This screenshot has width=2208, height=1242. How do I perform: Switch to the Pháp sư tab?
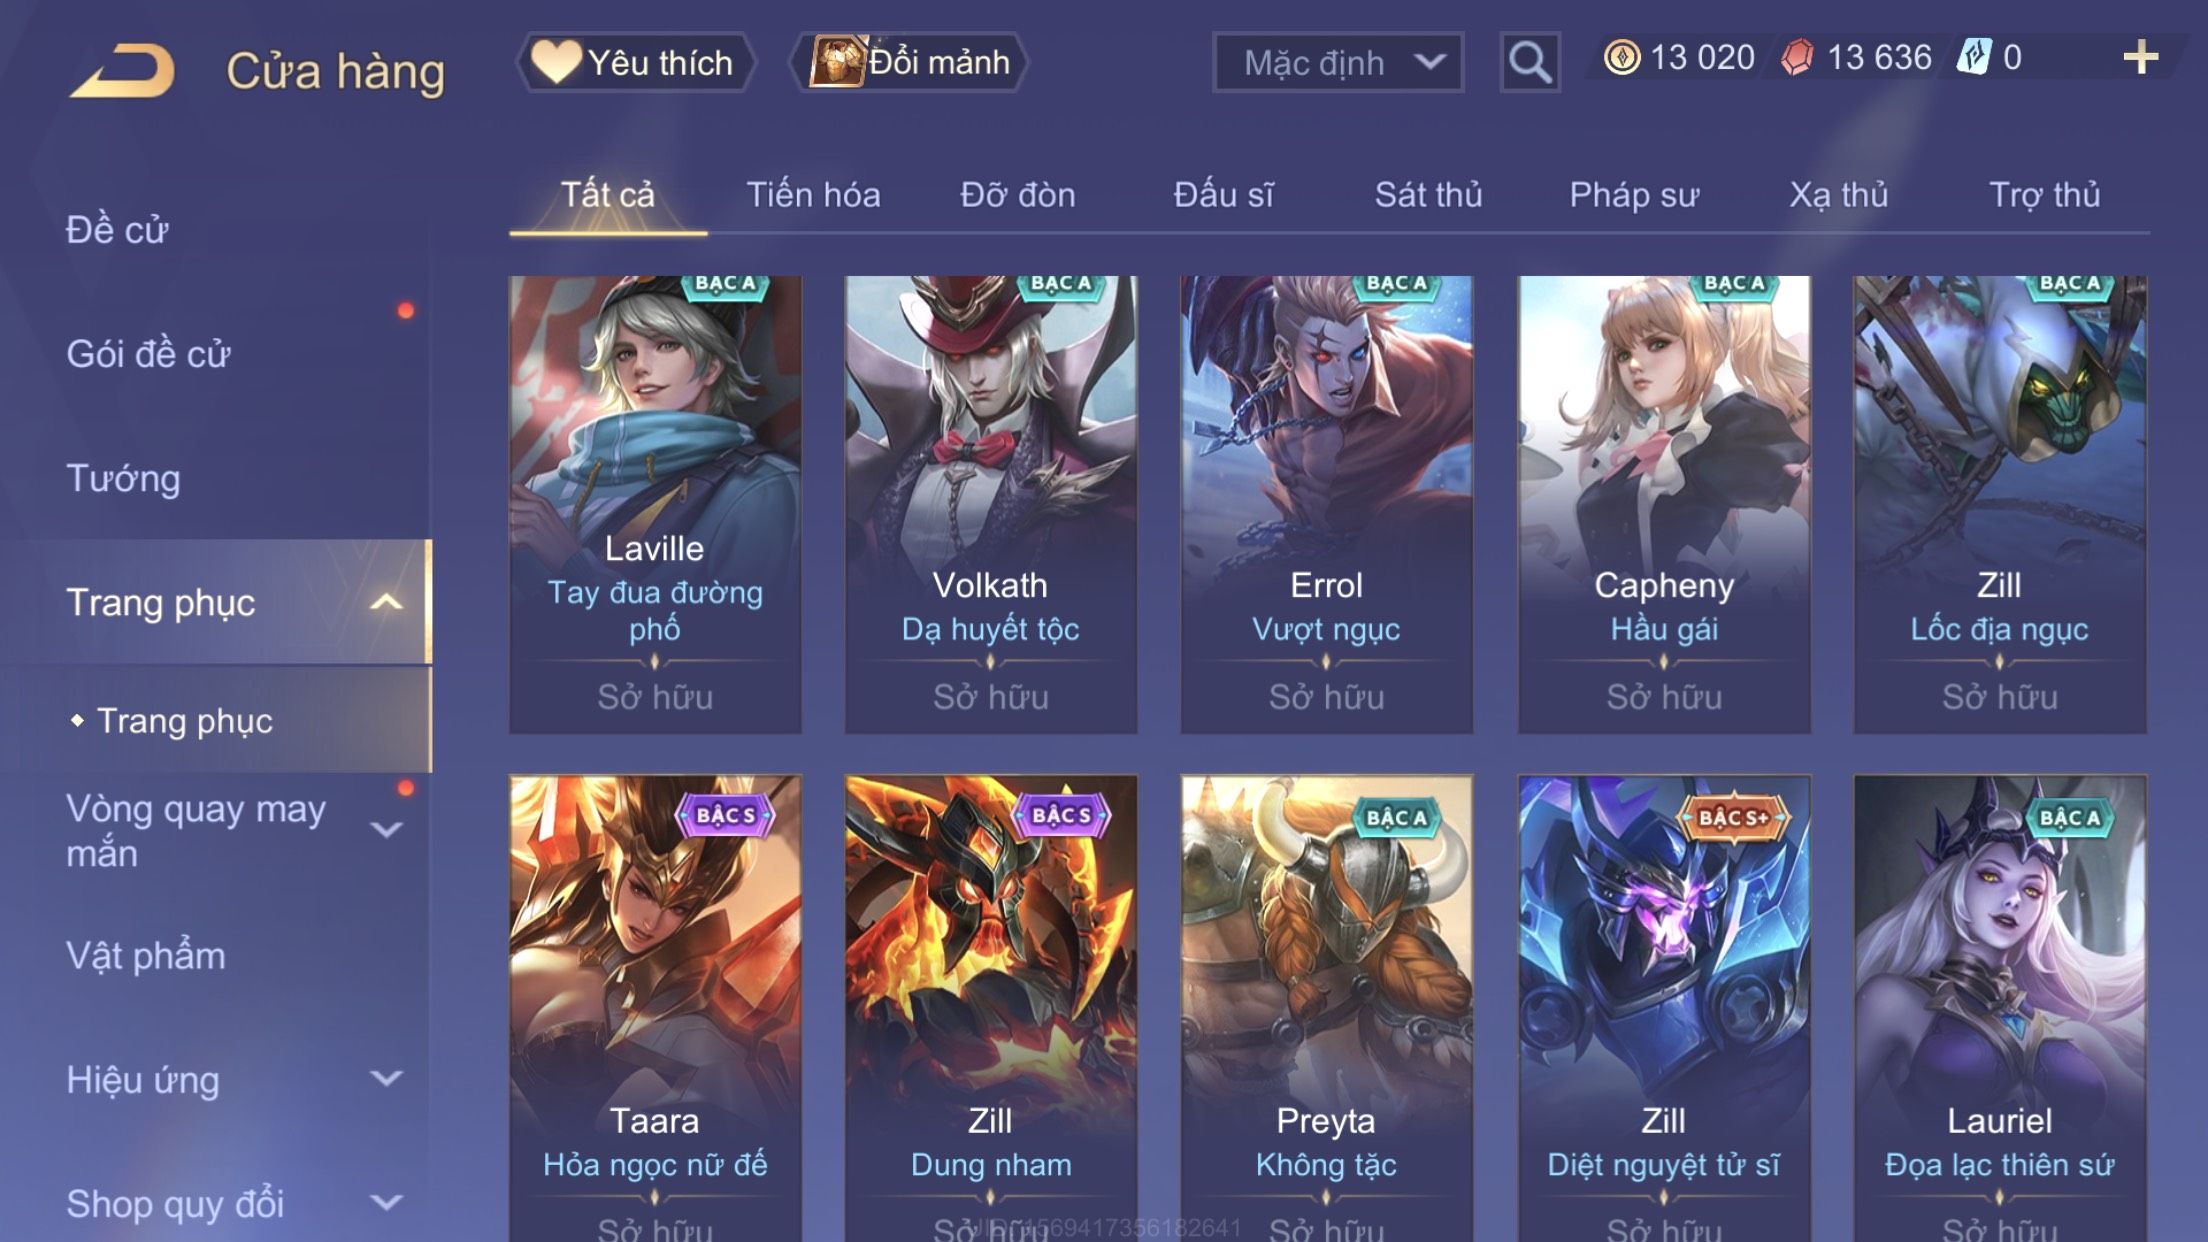coord(1634,194)
